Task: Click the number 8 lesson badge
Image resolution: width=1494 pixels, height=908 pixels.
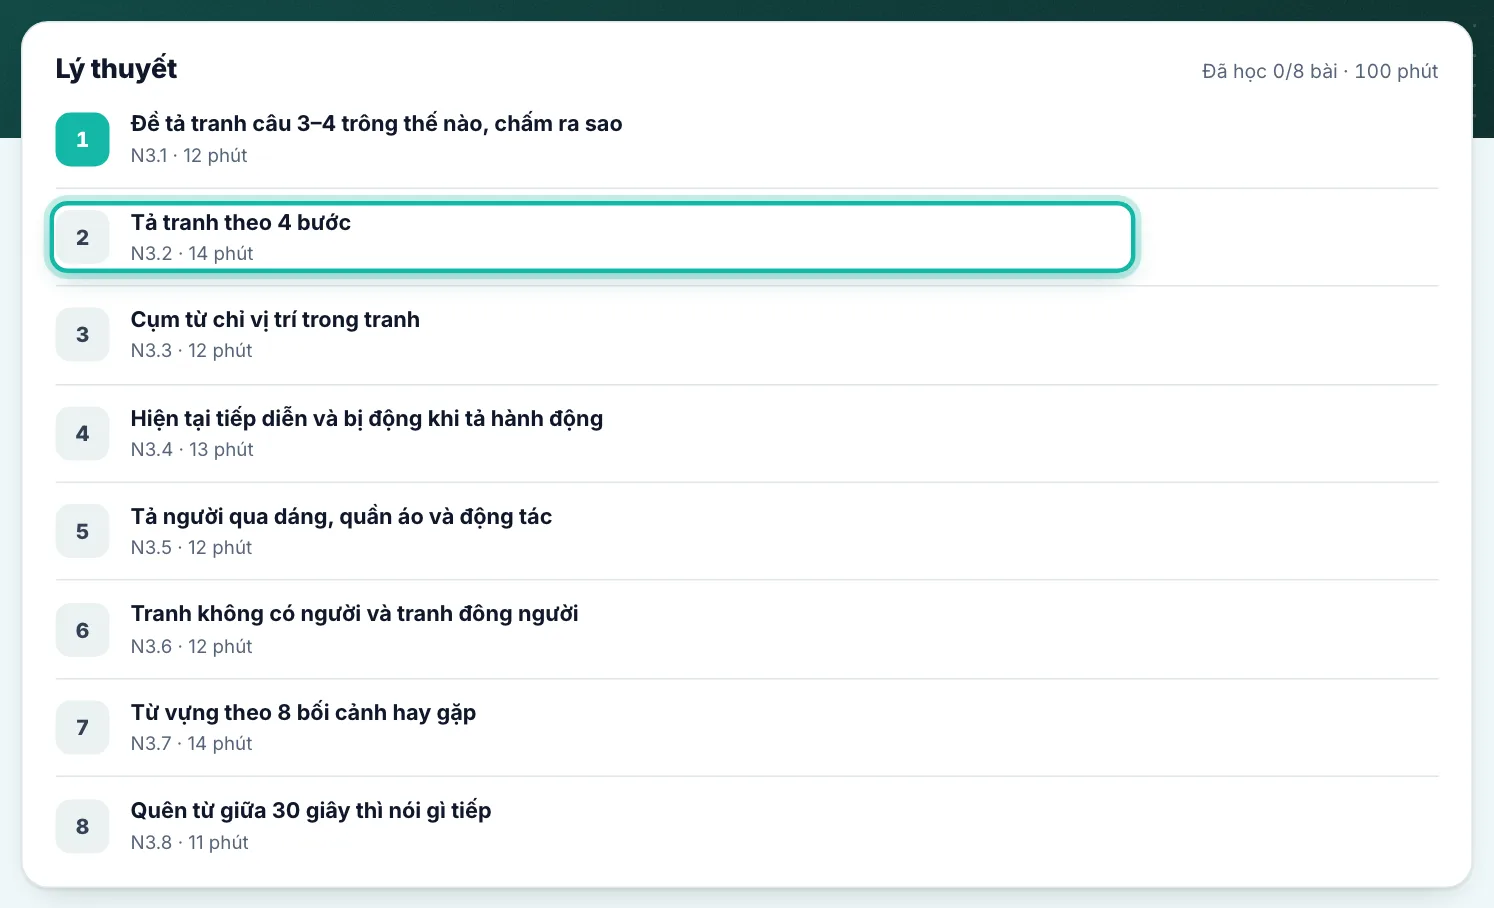Action: (x=82, y=826)
